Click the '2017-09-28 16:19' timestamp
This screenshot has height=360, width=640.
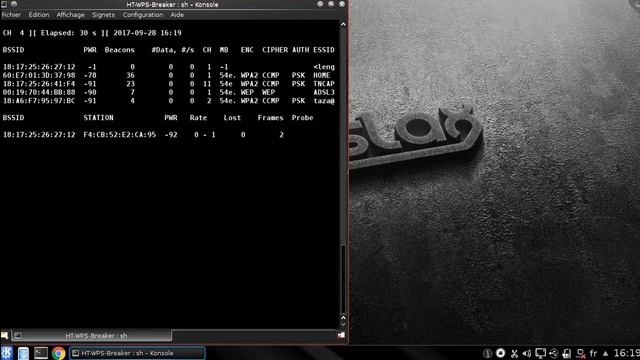(x=147, y=33)
